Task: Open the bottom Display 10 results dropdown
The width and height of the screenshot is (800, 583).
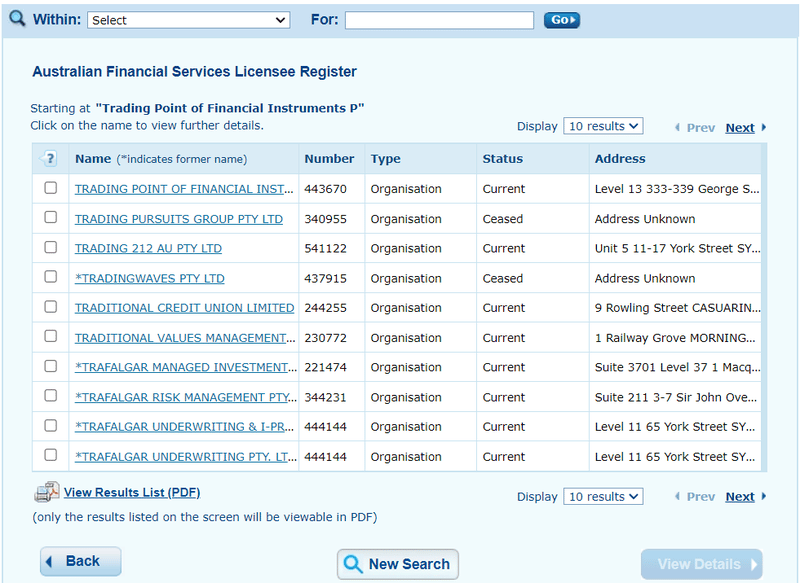Action: [603, 496]
